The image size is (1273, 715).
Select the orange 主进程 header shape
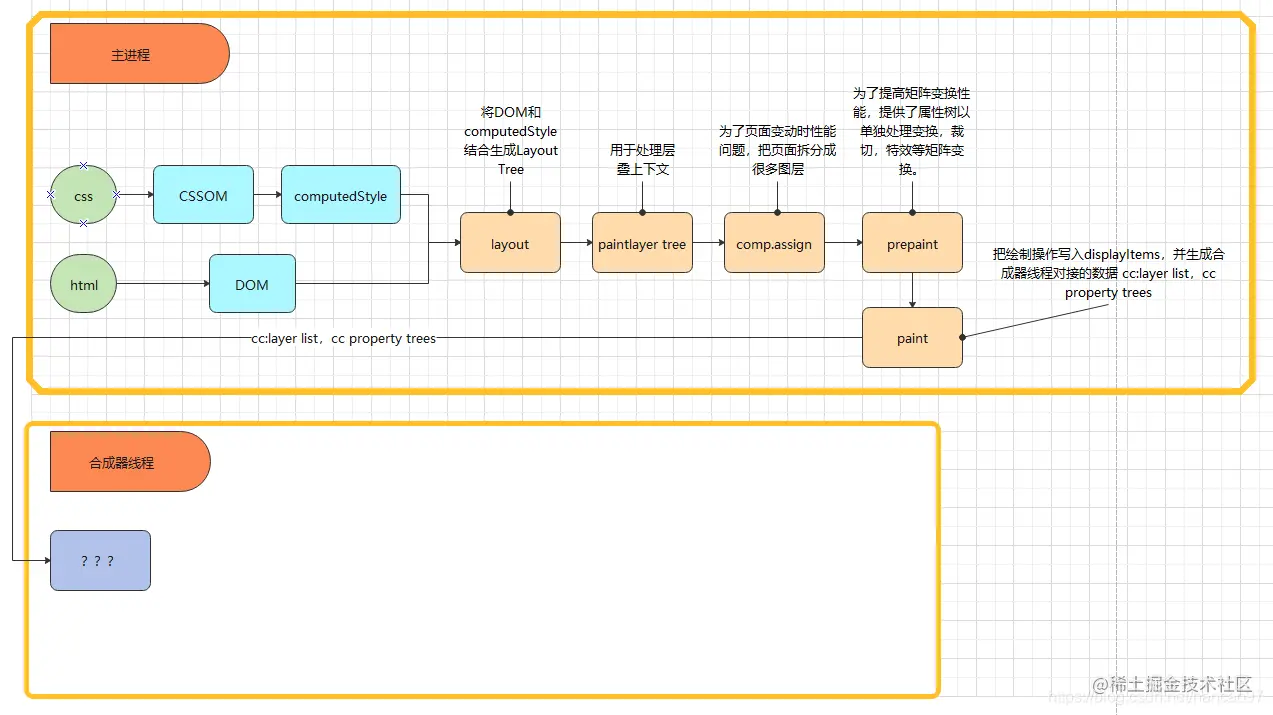pos(140,54)
